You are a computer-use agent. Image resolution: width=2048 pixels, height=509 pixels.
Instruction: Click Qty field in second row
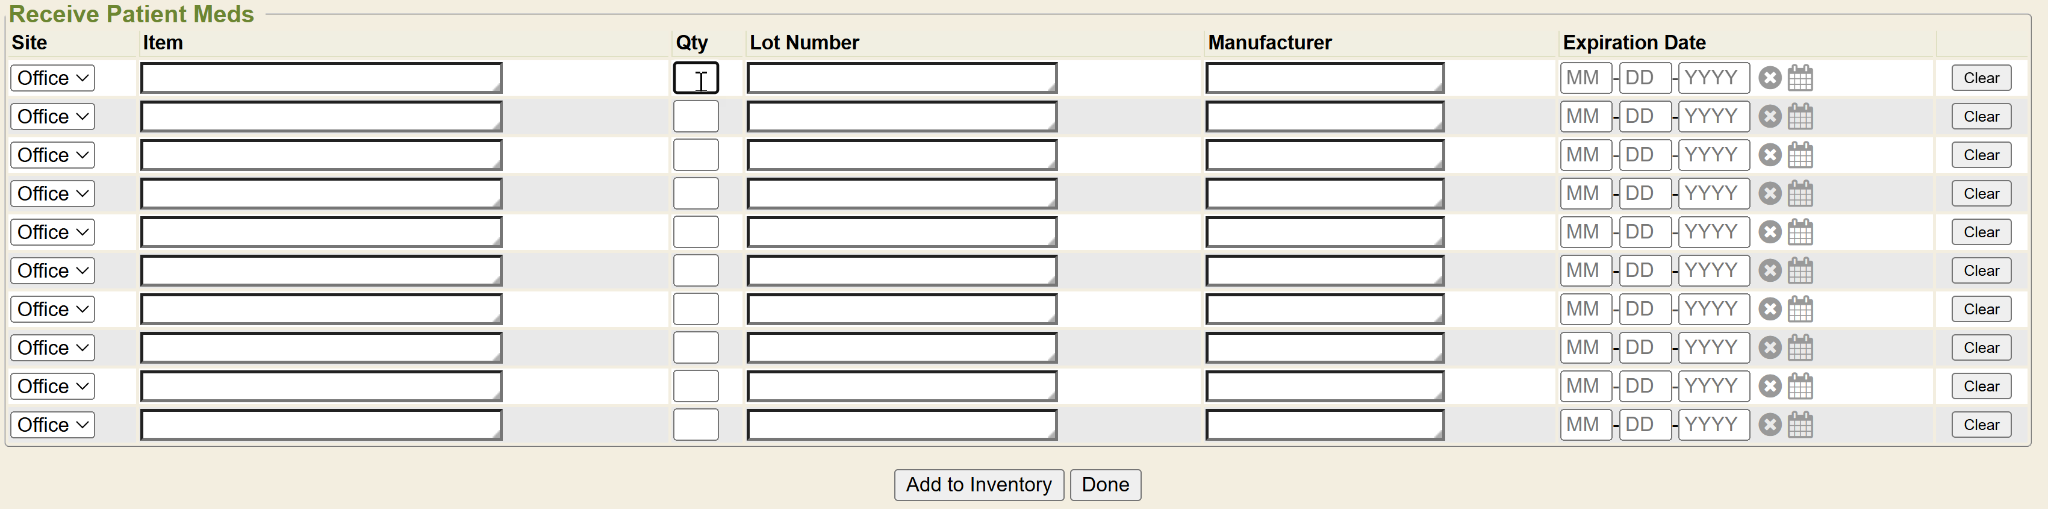[696, 117]
